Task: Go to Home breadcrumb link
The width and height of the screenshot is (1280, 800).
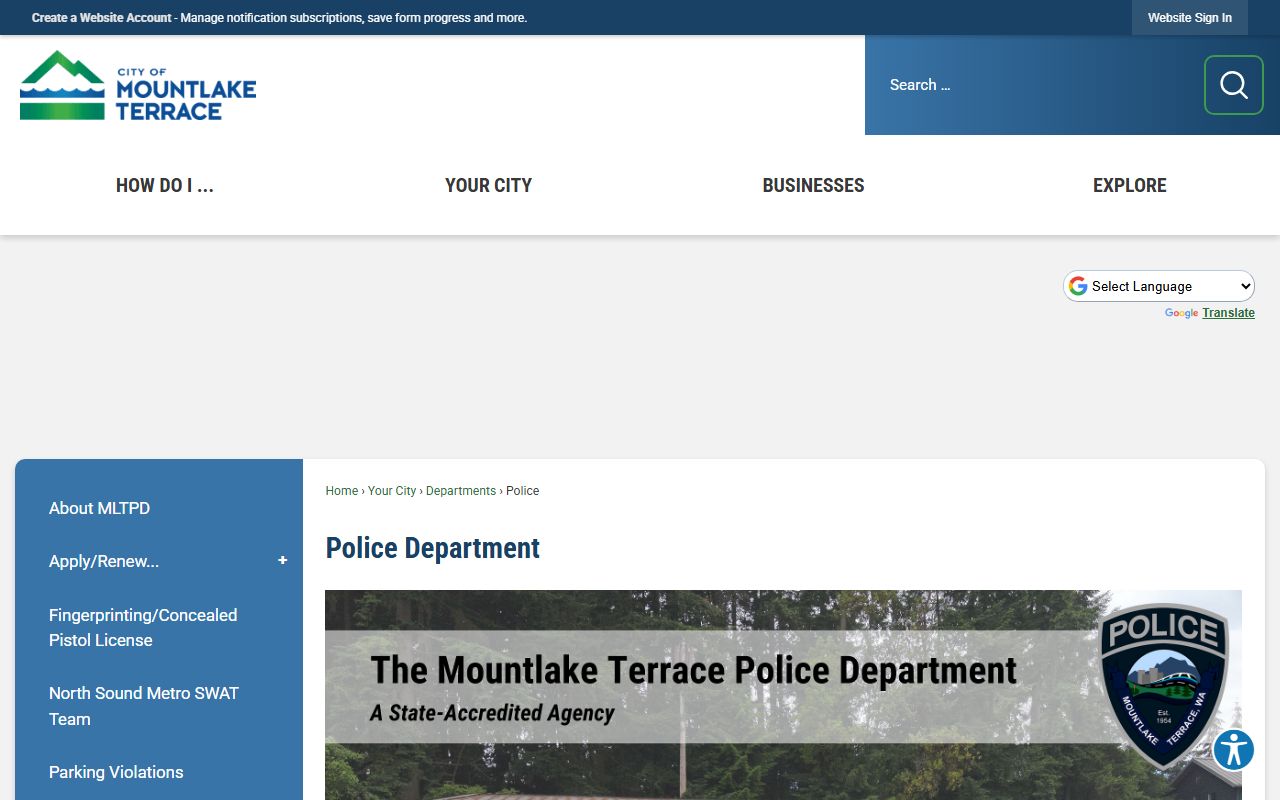Action: [x=342, y=491]
